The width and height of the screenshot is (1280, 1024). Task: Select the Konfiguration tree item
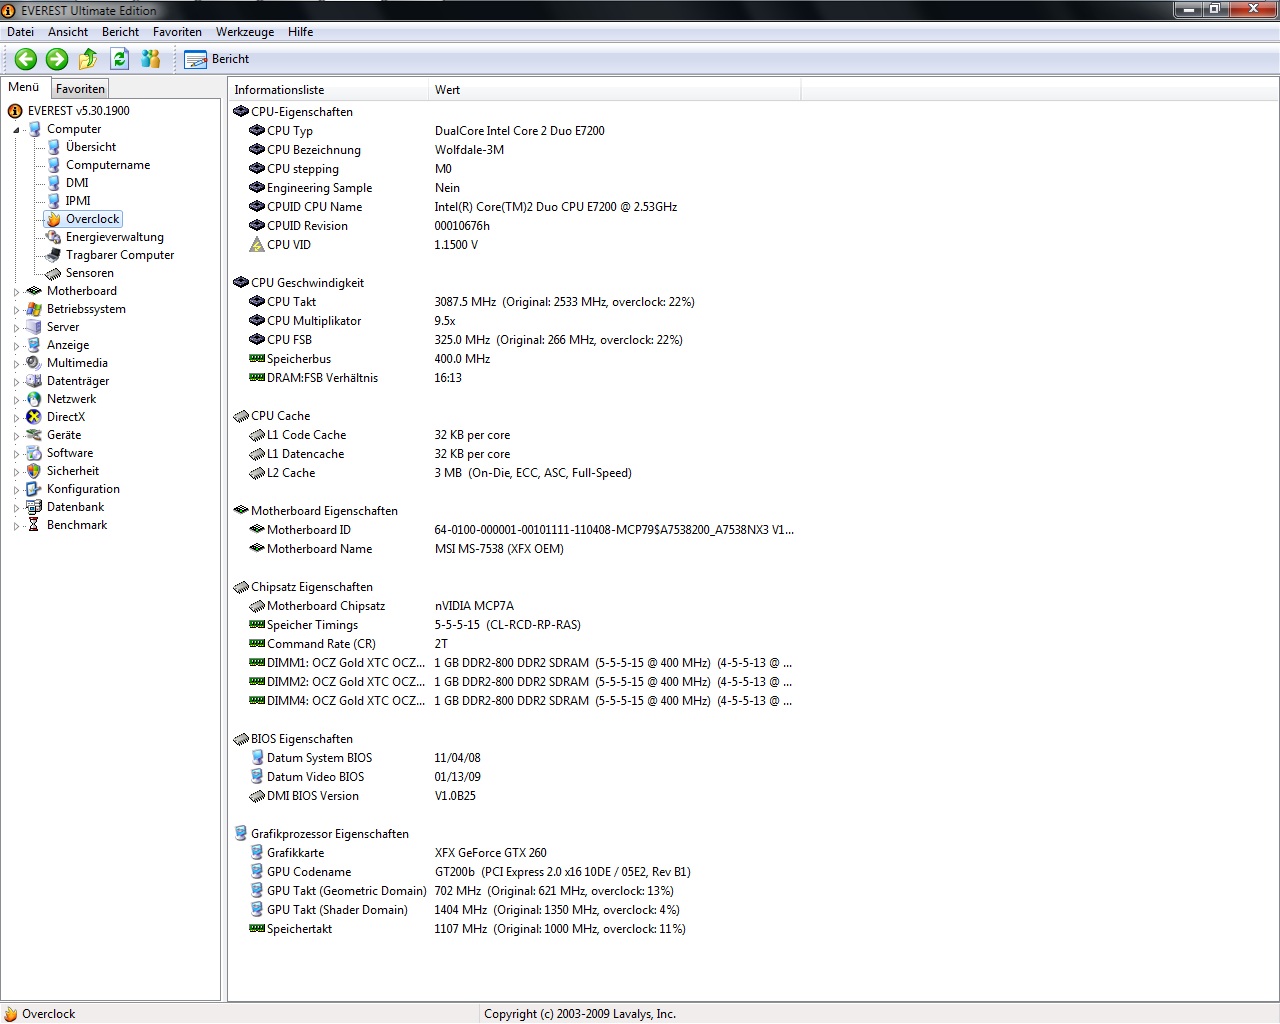tap(83, 489)
